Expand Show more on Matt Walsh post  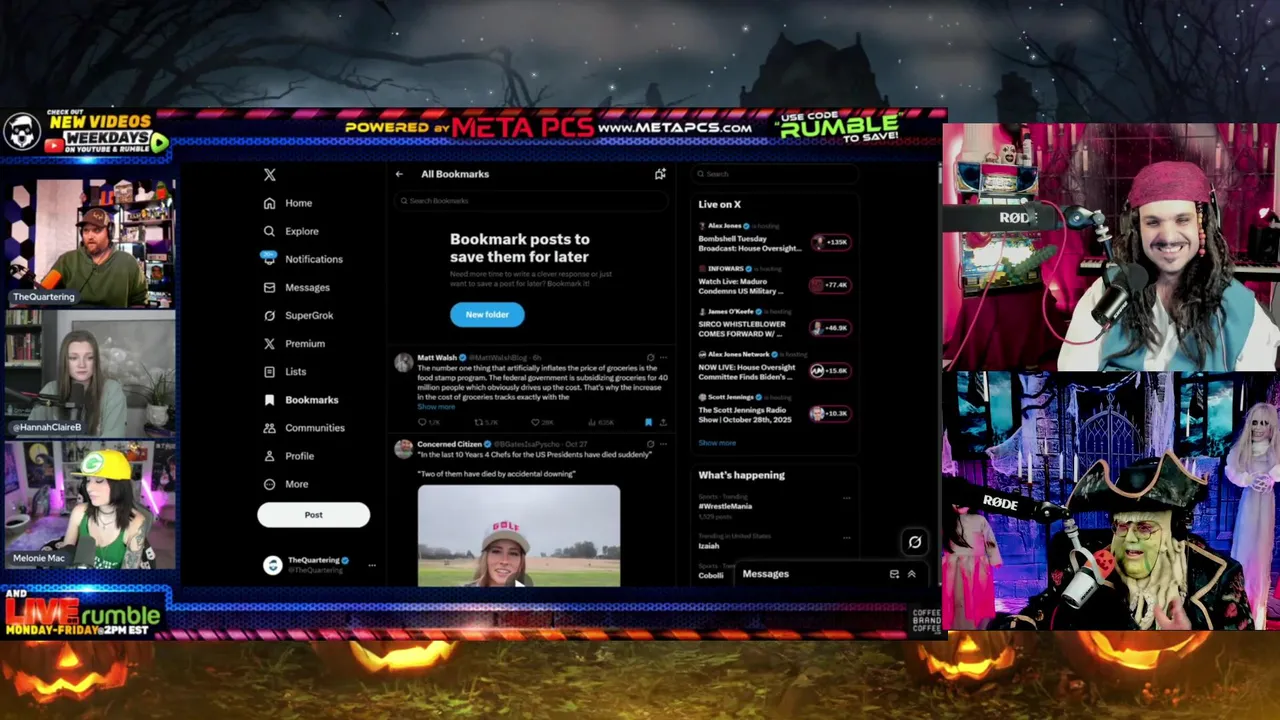(436, 407)
